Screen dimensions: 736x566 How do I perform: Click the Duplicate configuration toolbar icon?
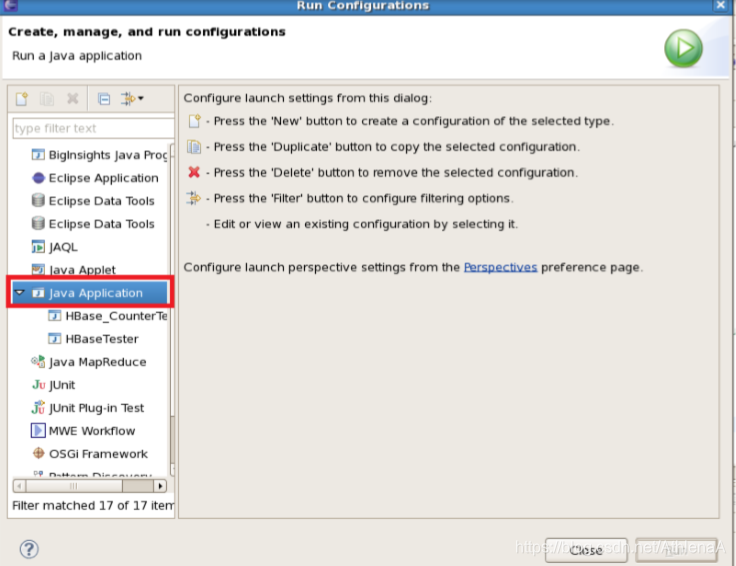(47, 99)
